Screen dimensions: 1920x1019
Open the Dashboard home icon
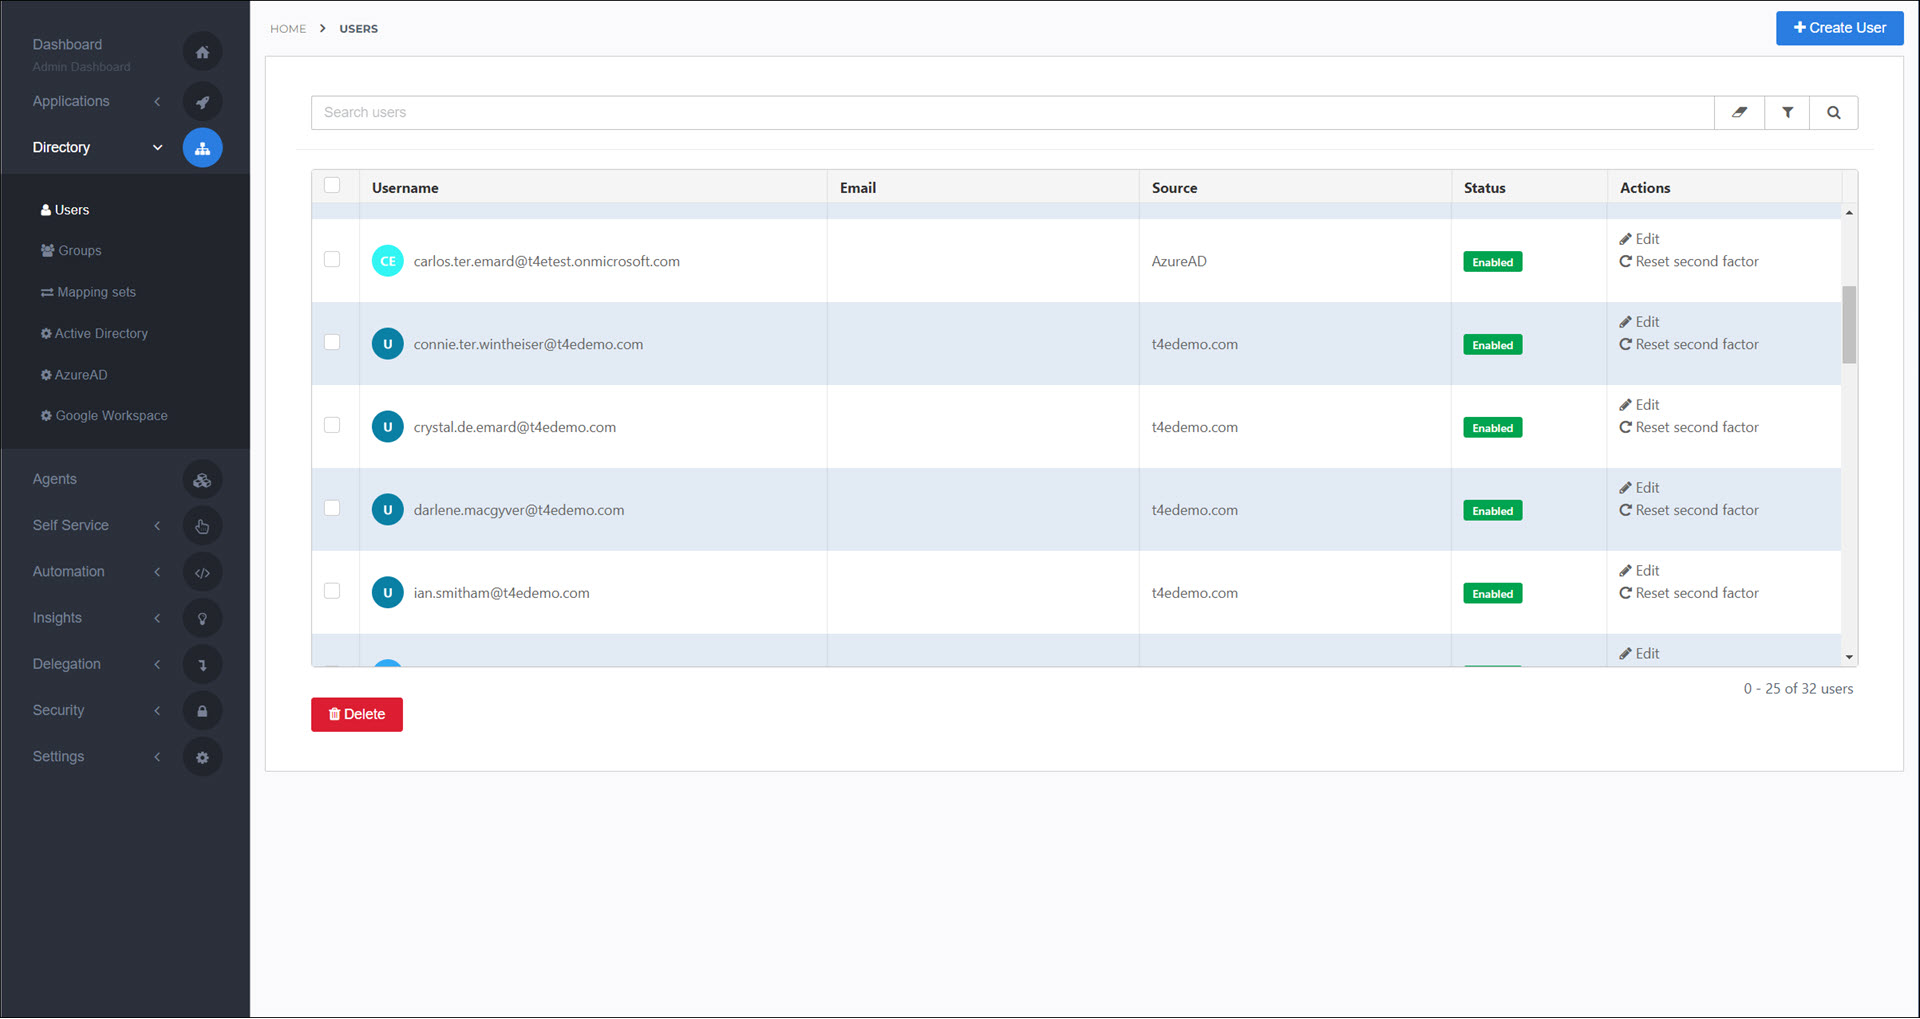pos(202,52)
